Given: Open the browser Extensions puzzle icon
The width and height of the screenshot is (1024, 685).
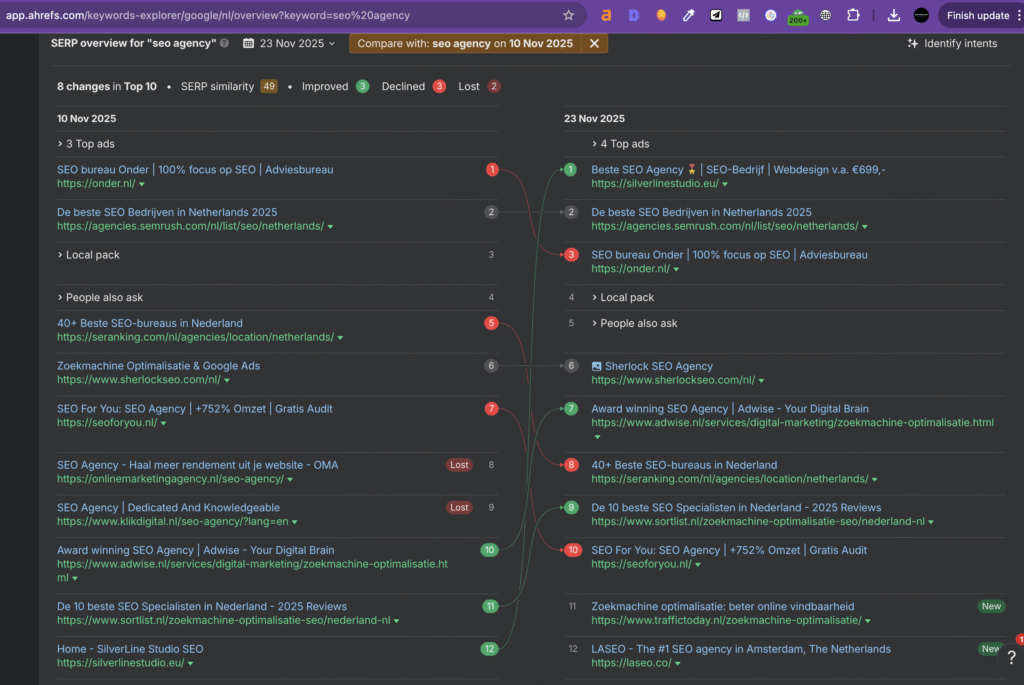Looking at the screenshot, I should click(x=853, y=15).
